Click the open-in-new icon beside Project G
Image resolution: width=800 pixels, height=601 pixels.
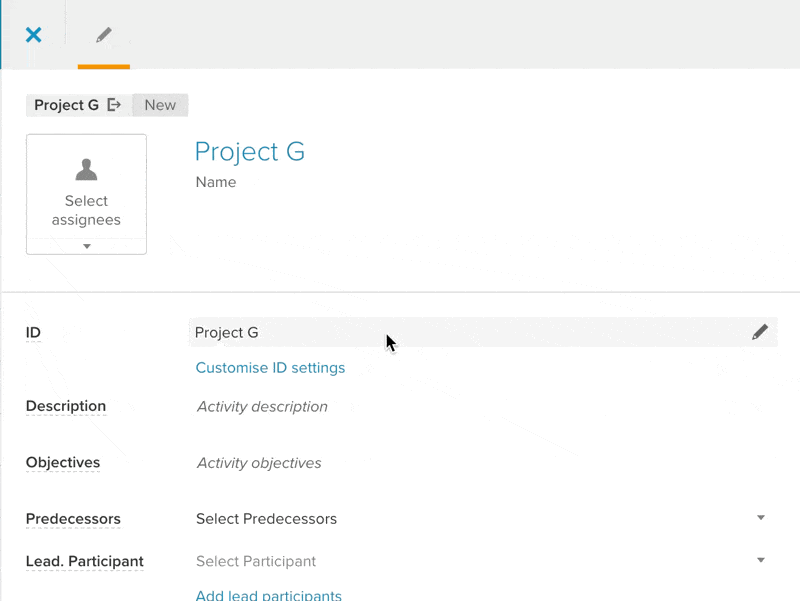(114, 105)
